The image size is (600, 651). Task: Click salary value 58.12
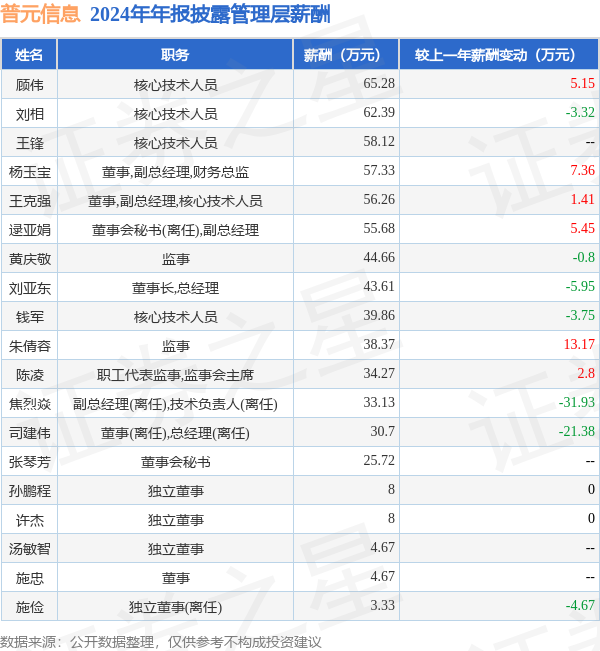point(379,141)
